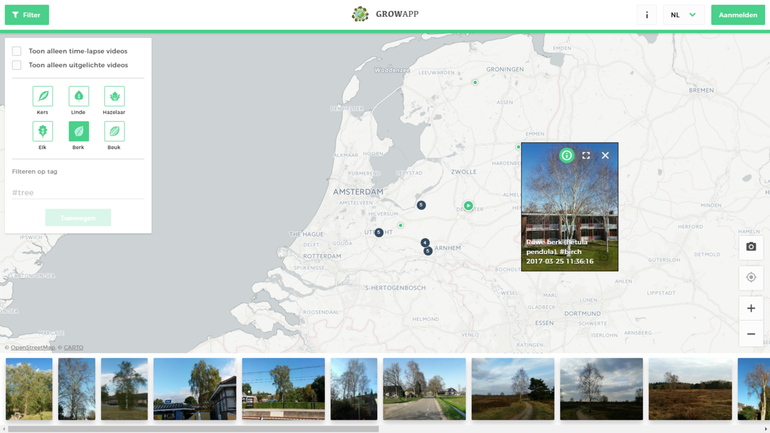Open third thumbnail of a single tree against blue sky
This screenshot has height=433, width=770.
pyautogui.click(x=124, y=389)
